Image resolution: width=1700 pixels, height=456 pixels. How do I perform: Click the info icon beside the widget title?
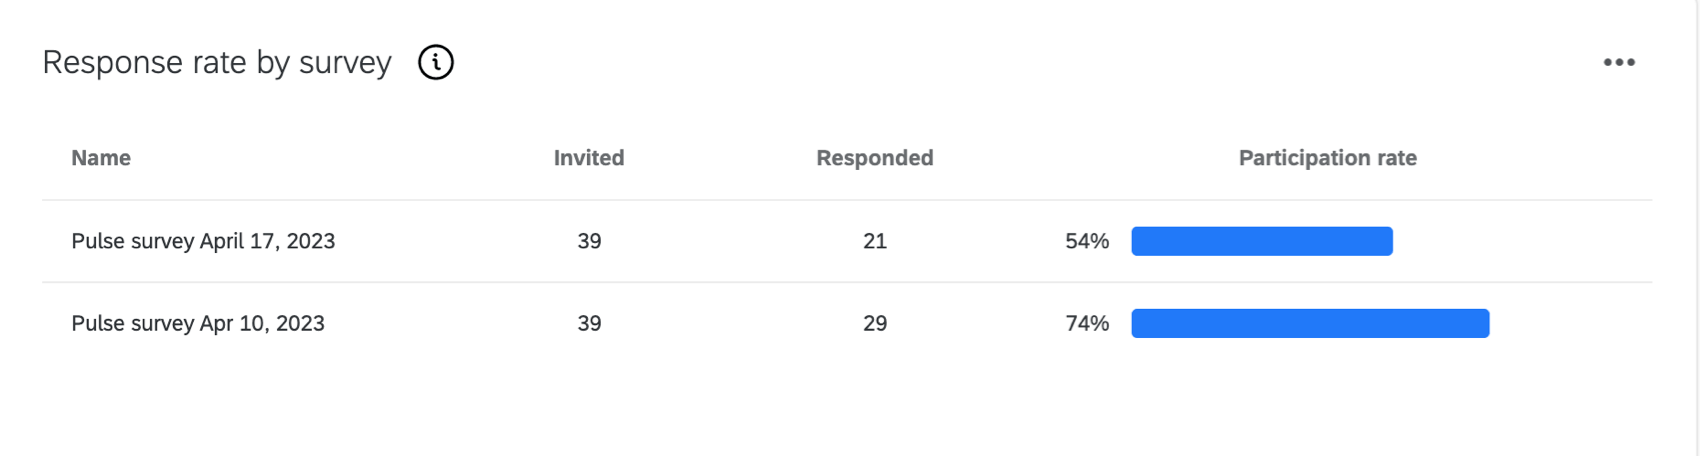tap(435, 62)
